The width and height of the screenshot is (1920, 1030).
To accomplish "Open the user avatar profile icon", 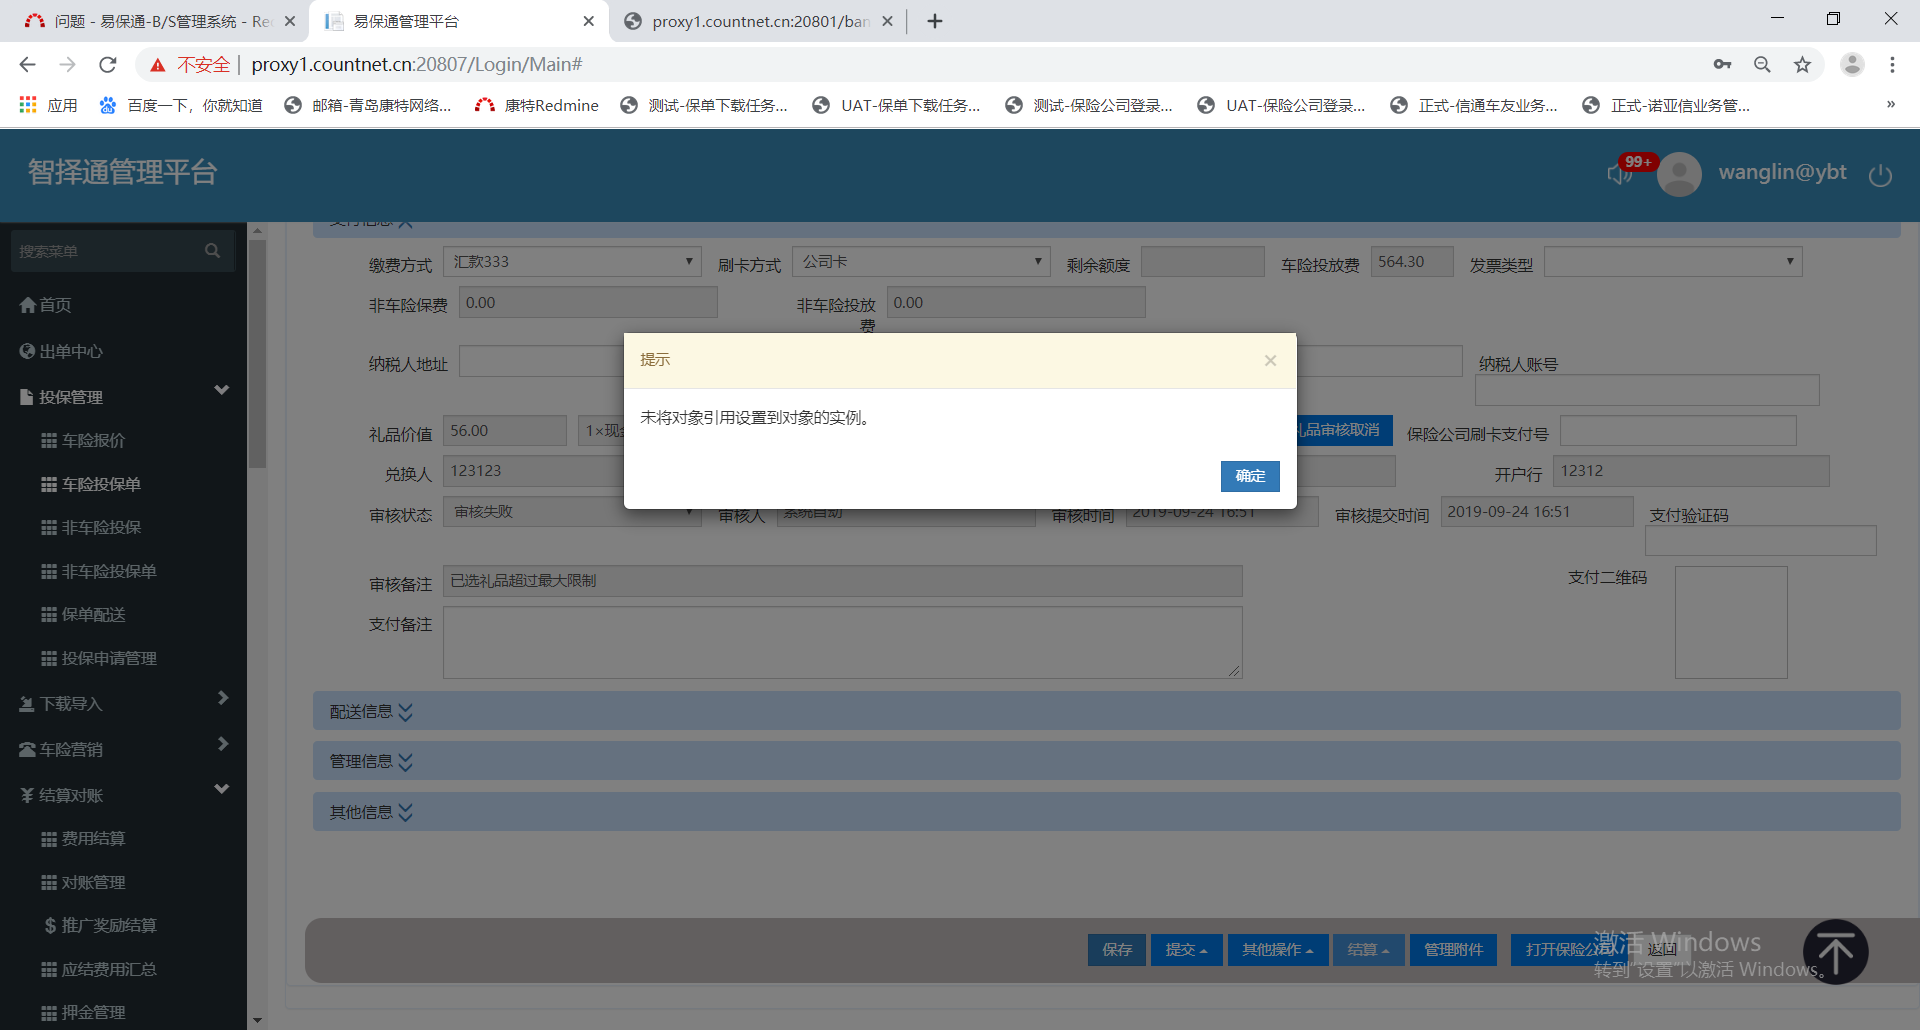I will 1679,174.
